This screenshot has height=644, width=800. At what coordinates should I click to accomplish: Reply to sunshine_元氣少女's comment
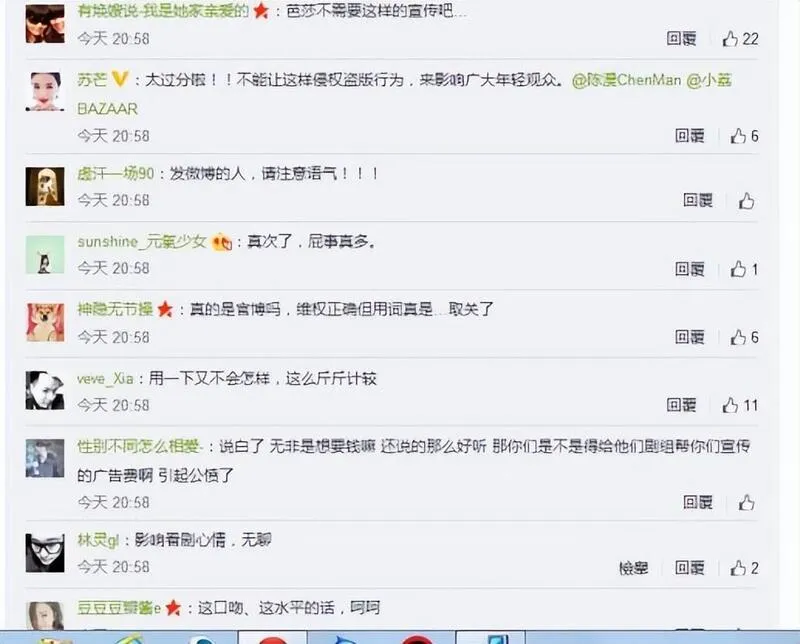(x=690, y=269)
